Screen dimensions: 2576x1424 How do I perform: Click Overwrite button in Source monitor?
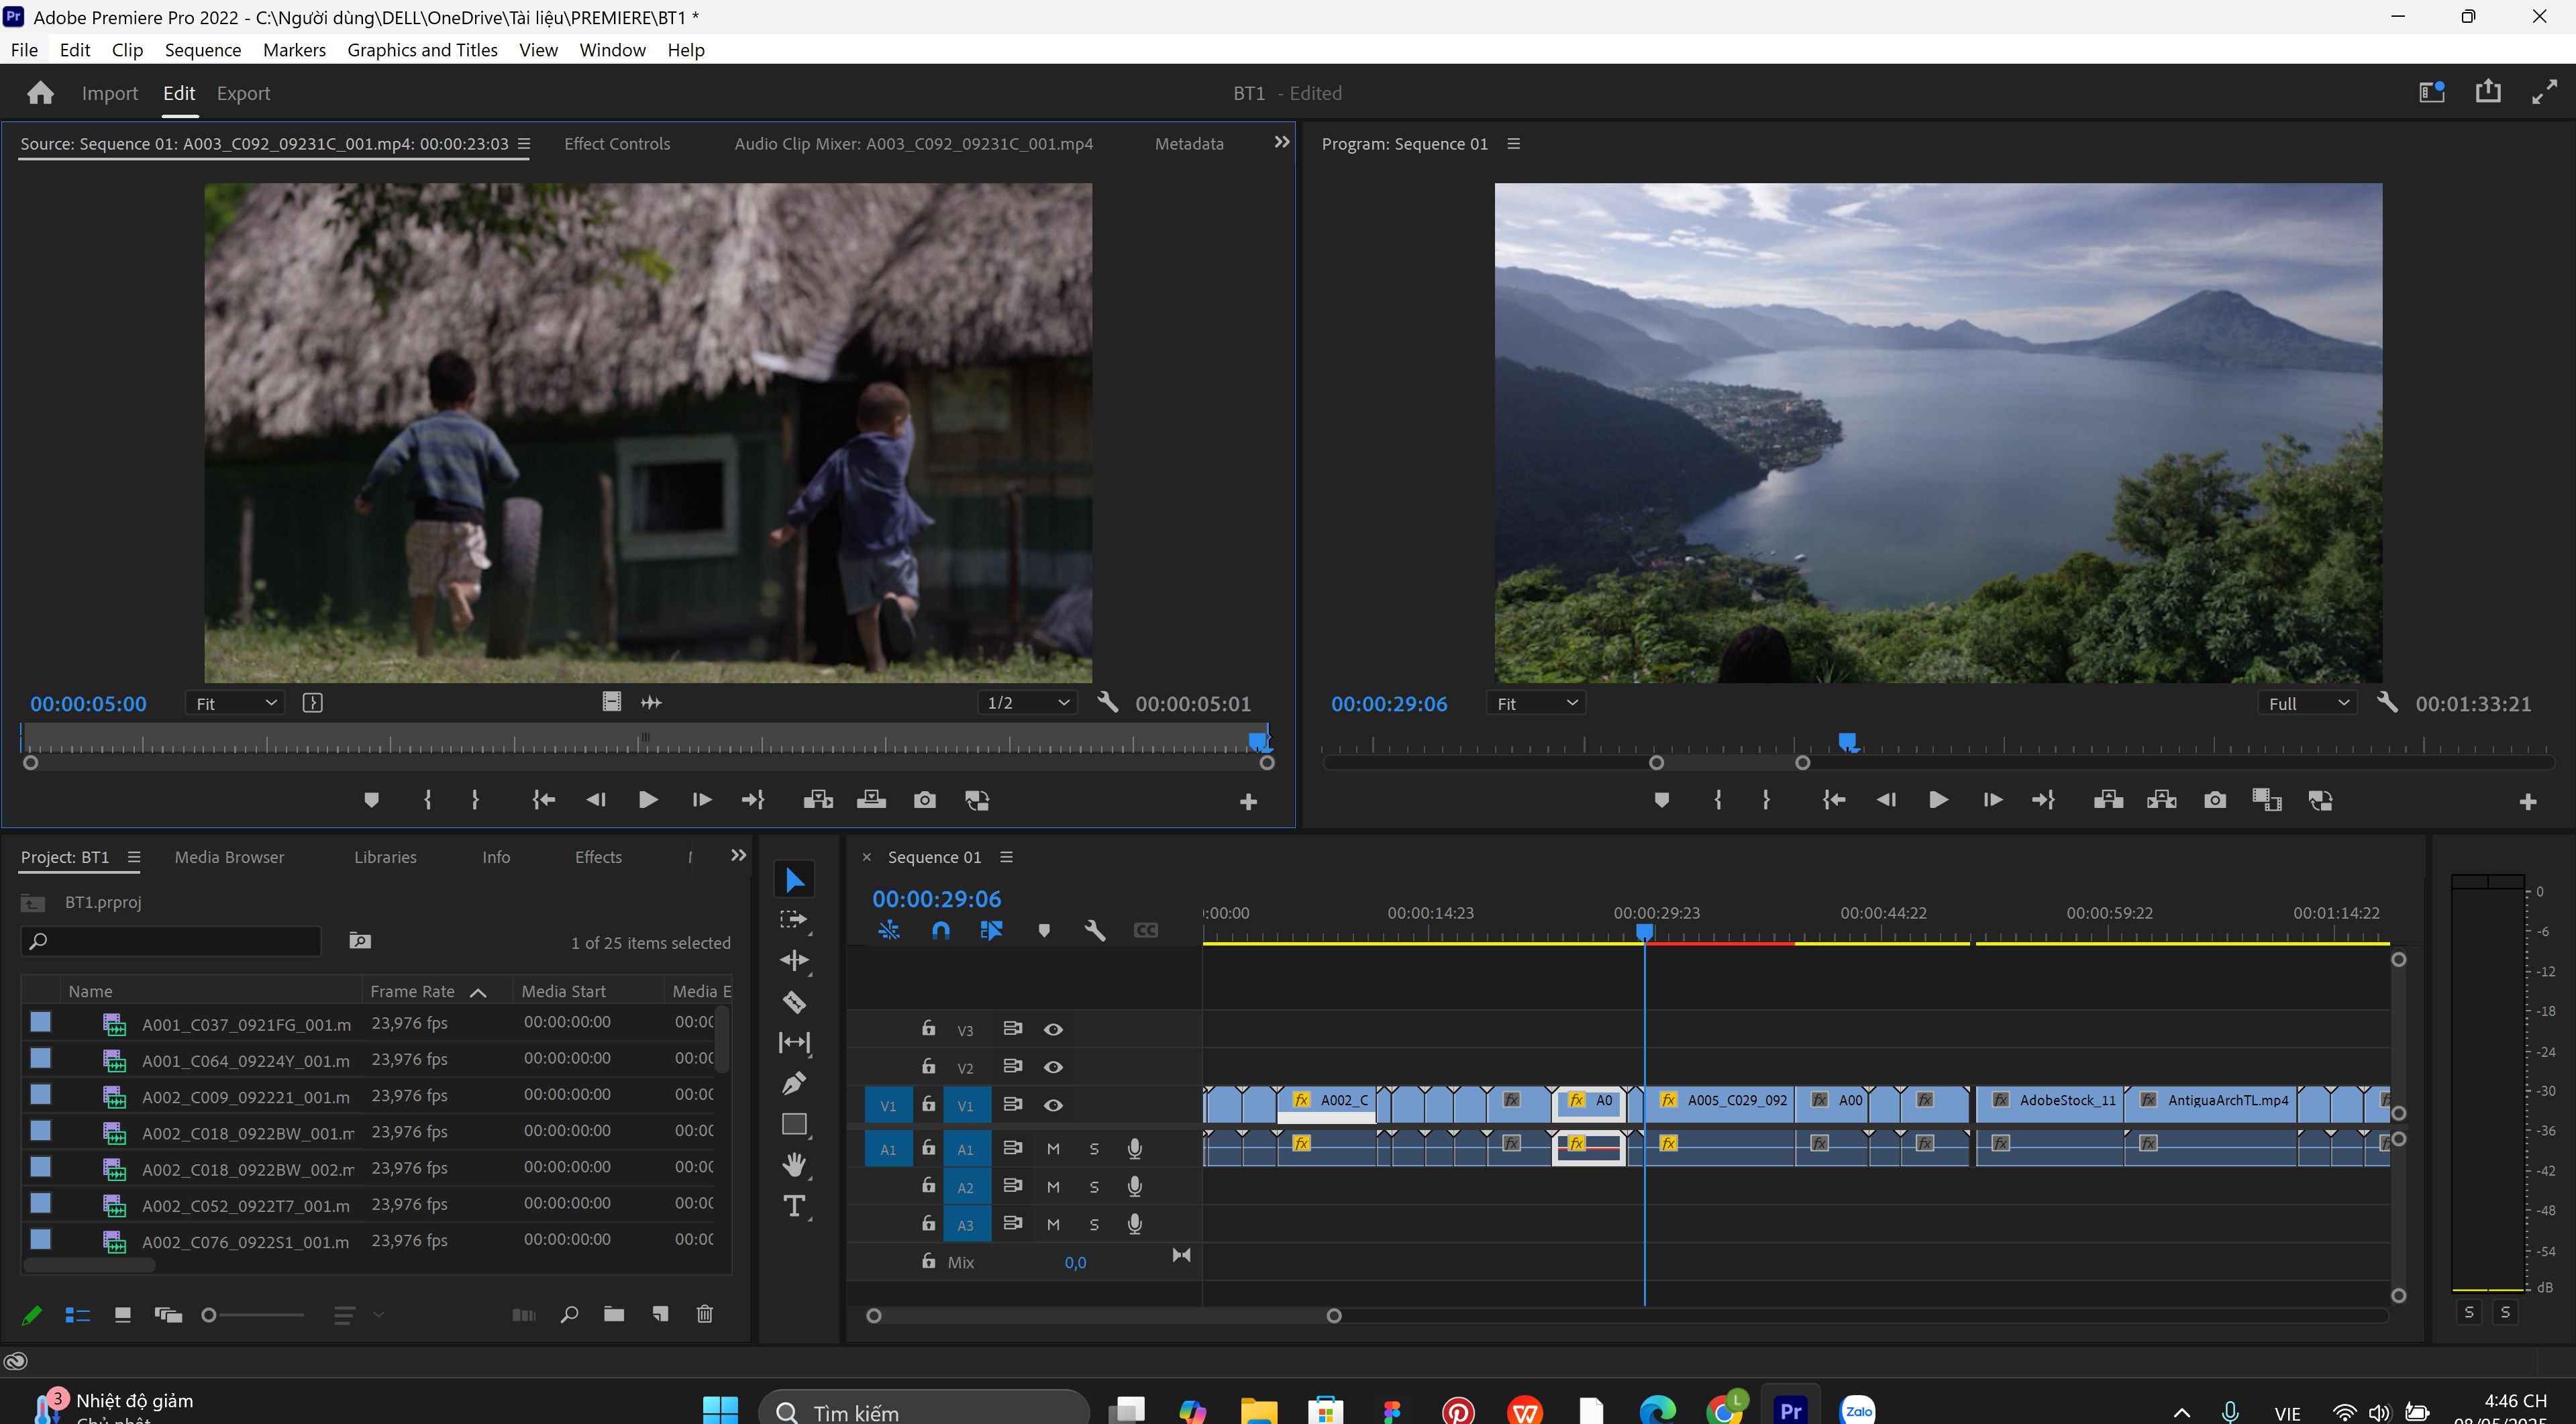point(871,800)
